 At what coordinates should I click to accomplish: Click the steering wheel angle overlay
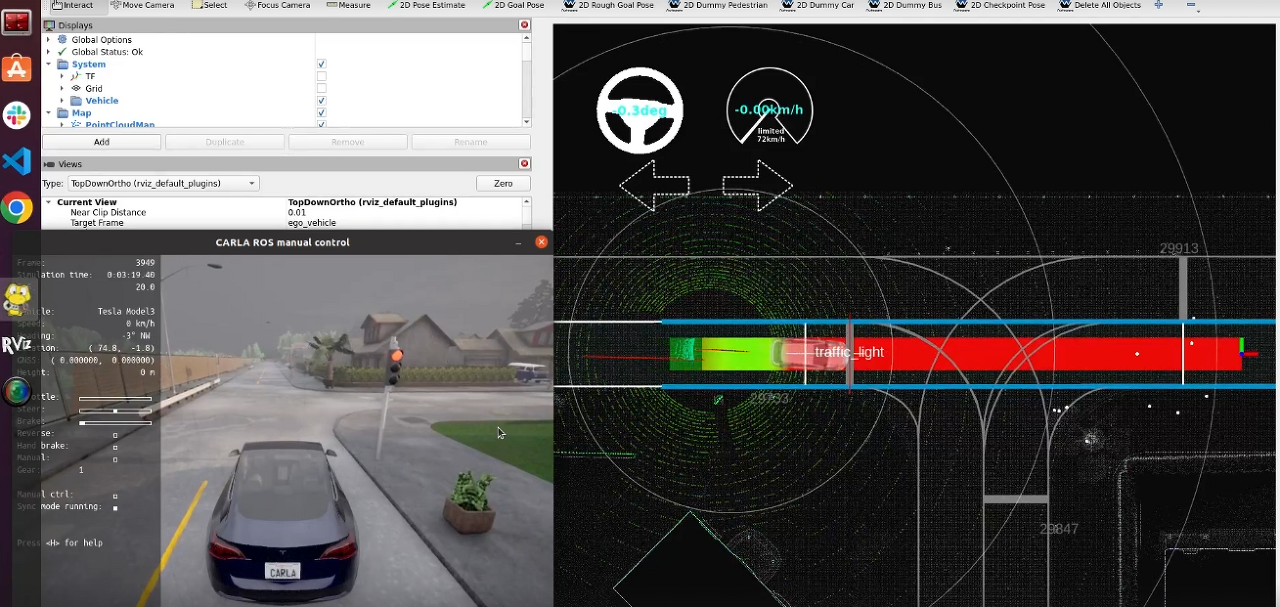[640, 110]
